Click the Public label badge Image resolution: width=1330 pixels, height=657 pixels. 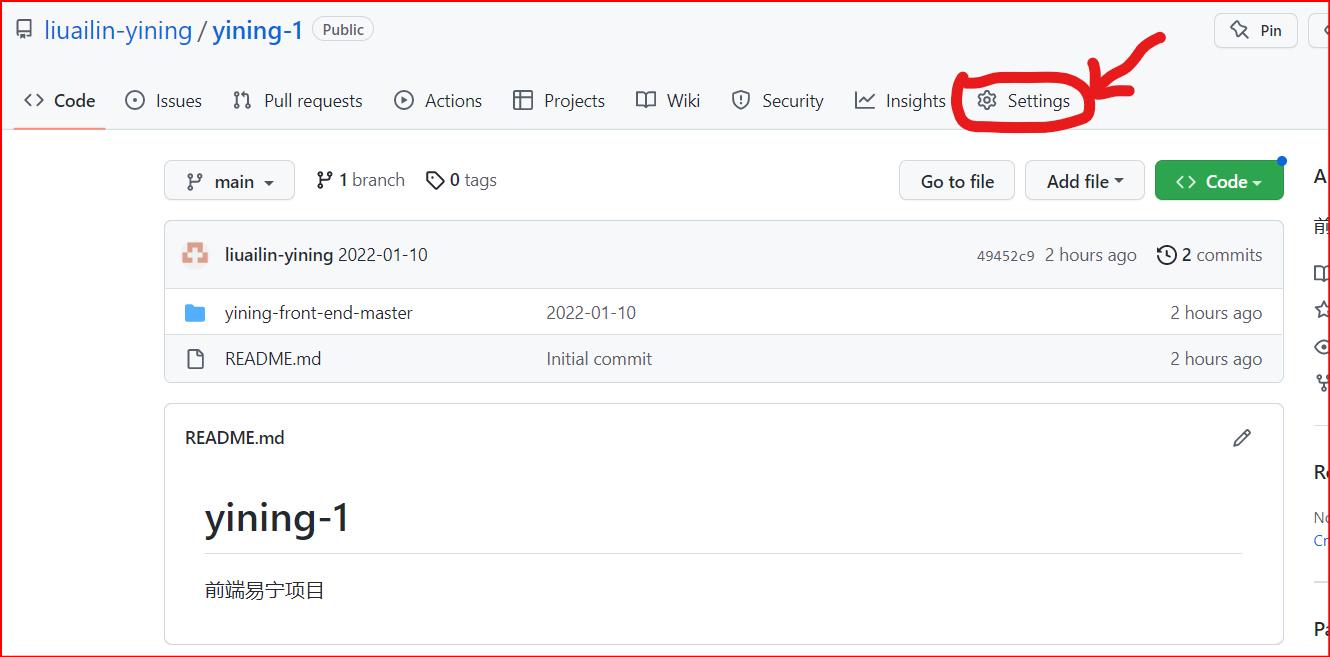343,29
